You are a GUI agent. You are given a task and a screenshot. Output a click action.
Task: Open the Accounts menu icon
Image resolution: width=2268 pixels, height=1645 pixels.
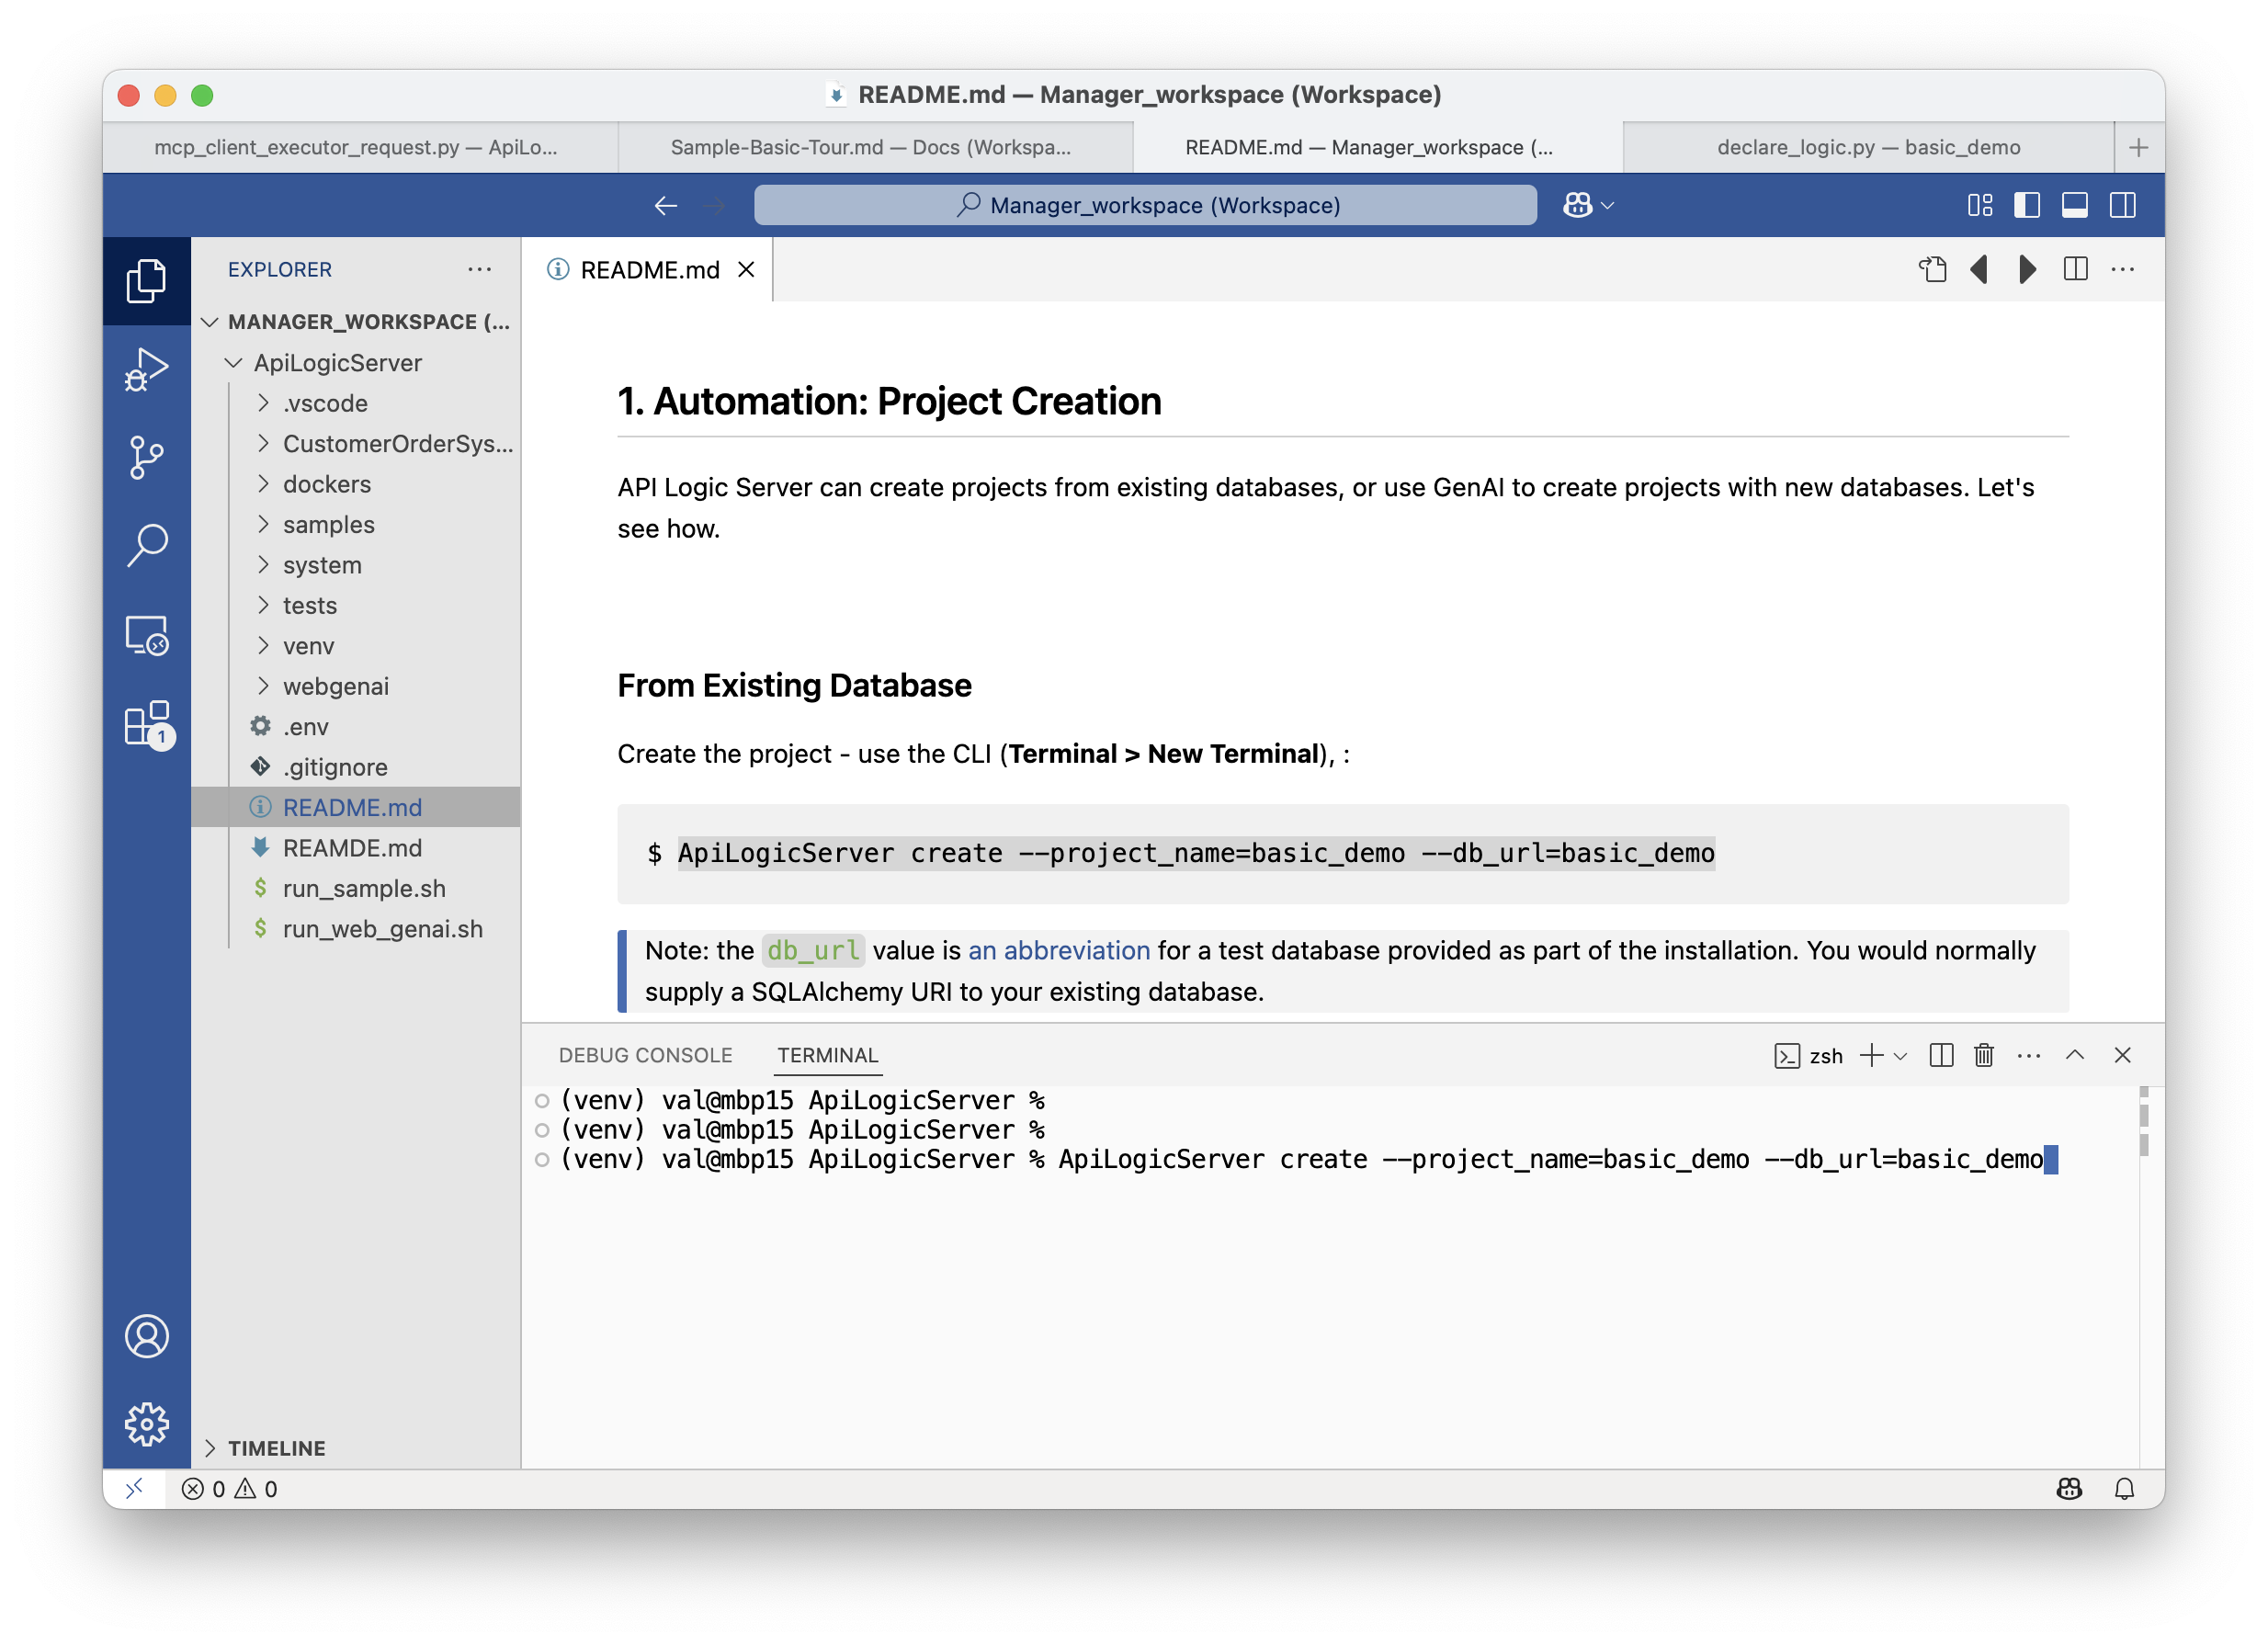pos(147,1336)
